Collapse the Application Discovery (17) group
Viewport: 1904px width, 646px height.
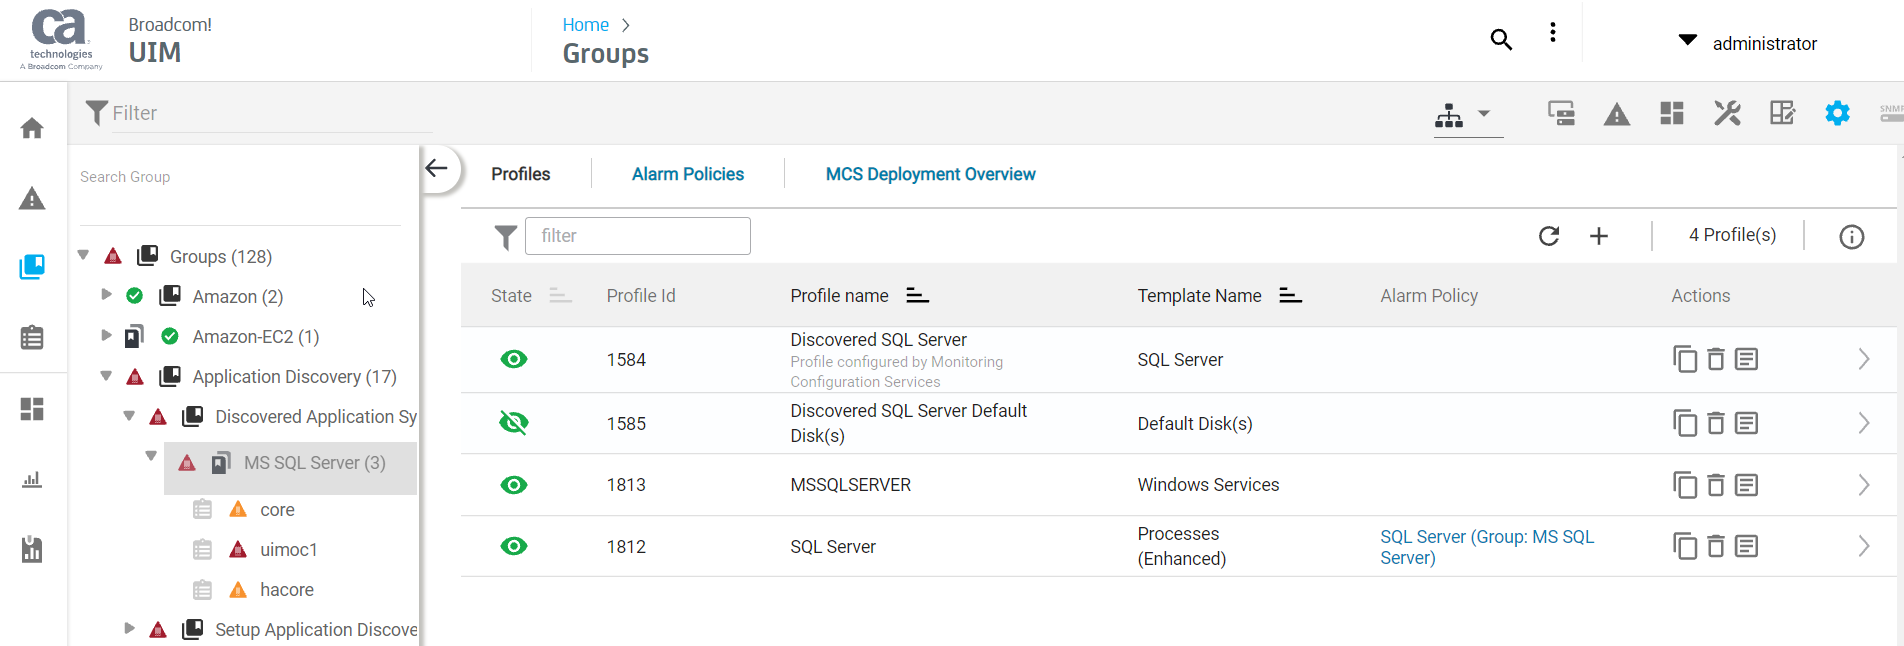point(106,376)
